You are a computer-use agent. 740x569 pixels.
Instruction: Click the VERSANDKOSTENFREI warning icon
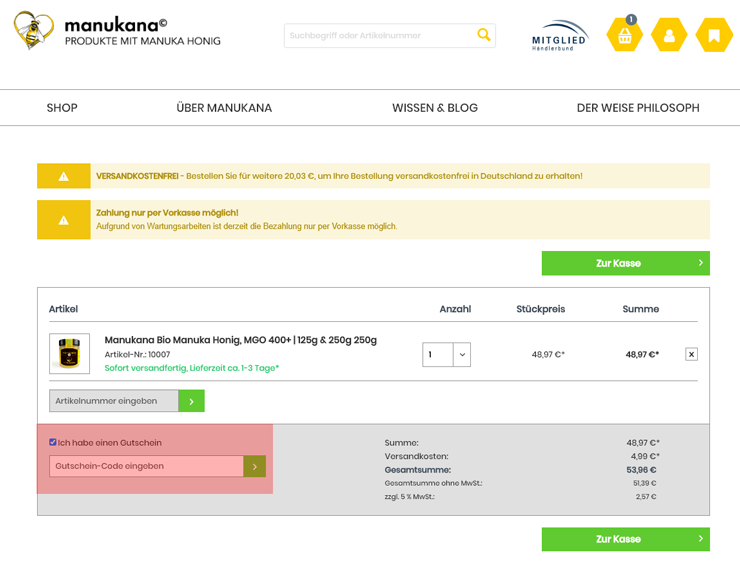(x=64, y=176)
